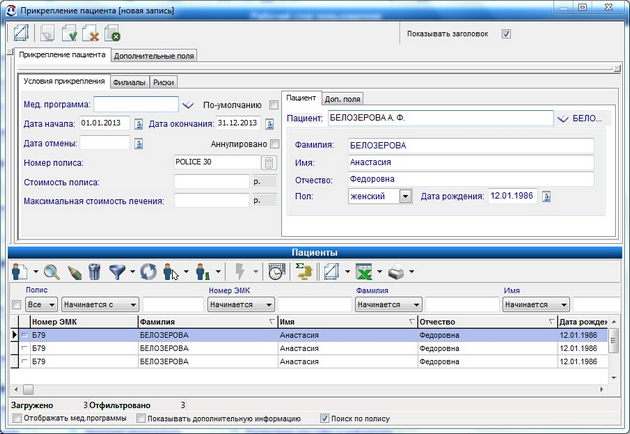This screenshot has height=434, width=630.
Task: Open the Филиалы tab
Action: tap(129, 82)
